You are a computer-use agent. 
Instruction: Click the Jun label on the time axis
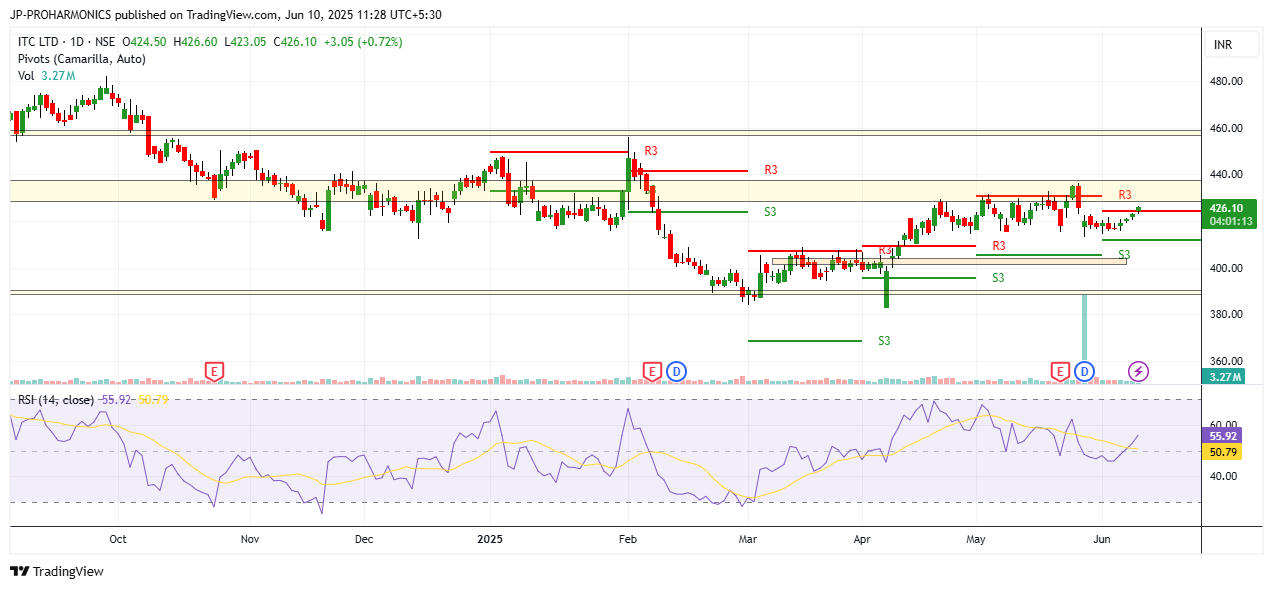coord(1100,539)
